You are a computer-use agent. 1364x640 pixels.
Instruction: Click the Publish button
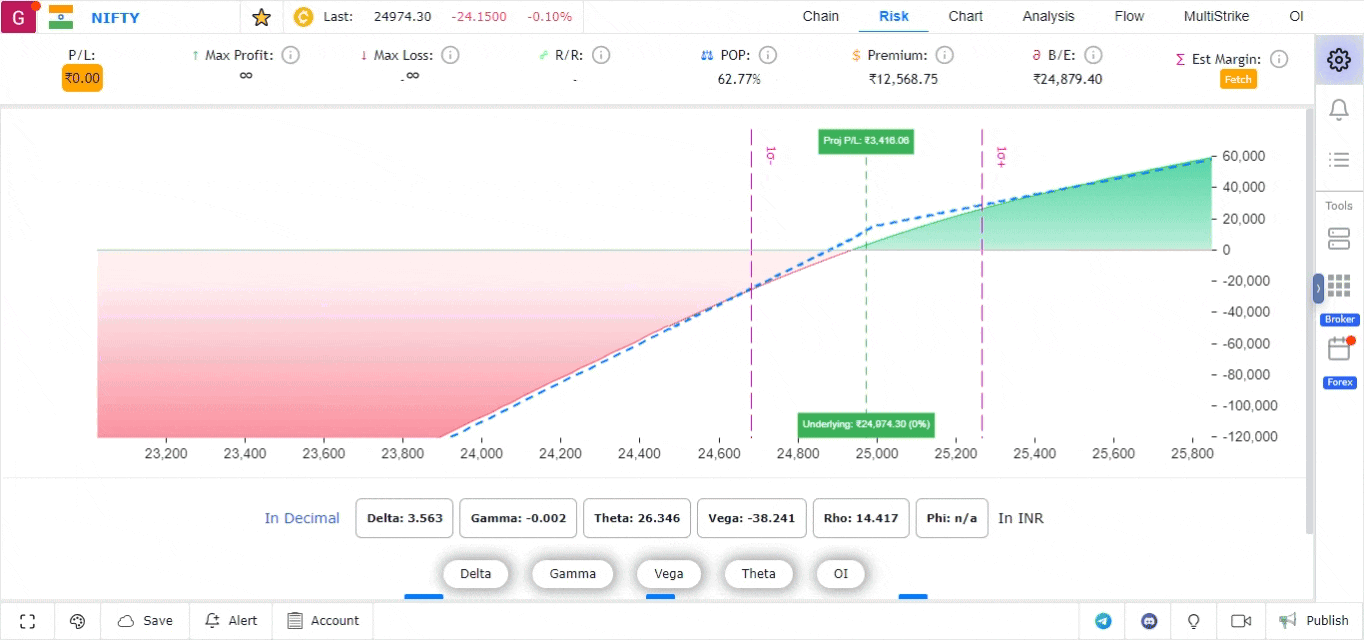point(1314,621)
